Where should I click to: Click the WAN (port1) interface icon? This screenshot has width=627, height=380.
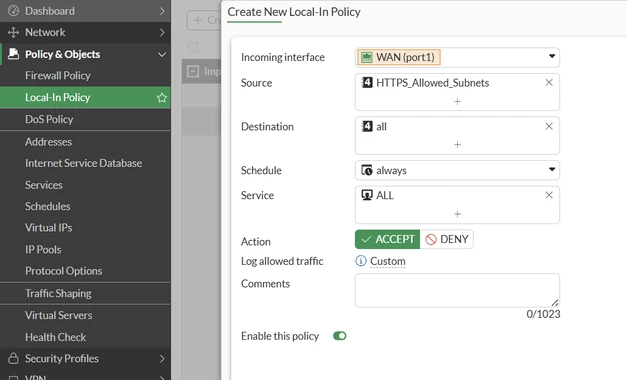[x=367, y=57]
